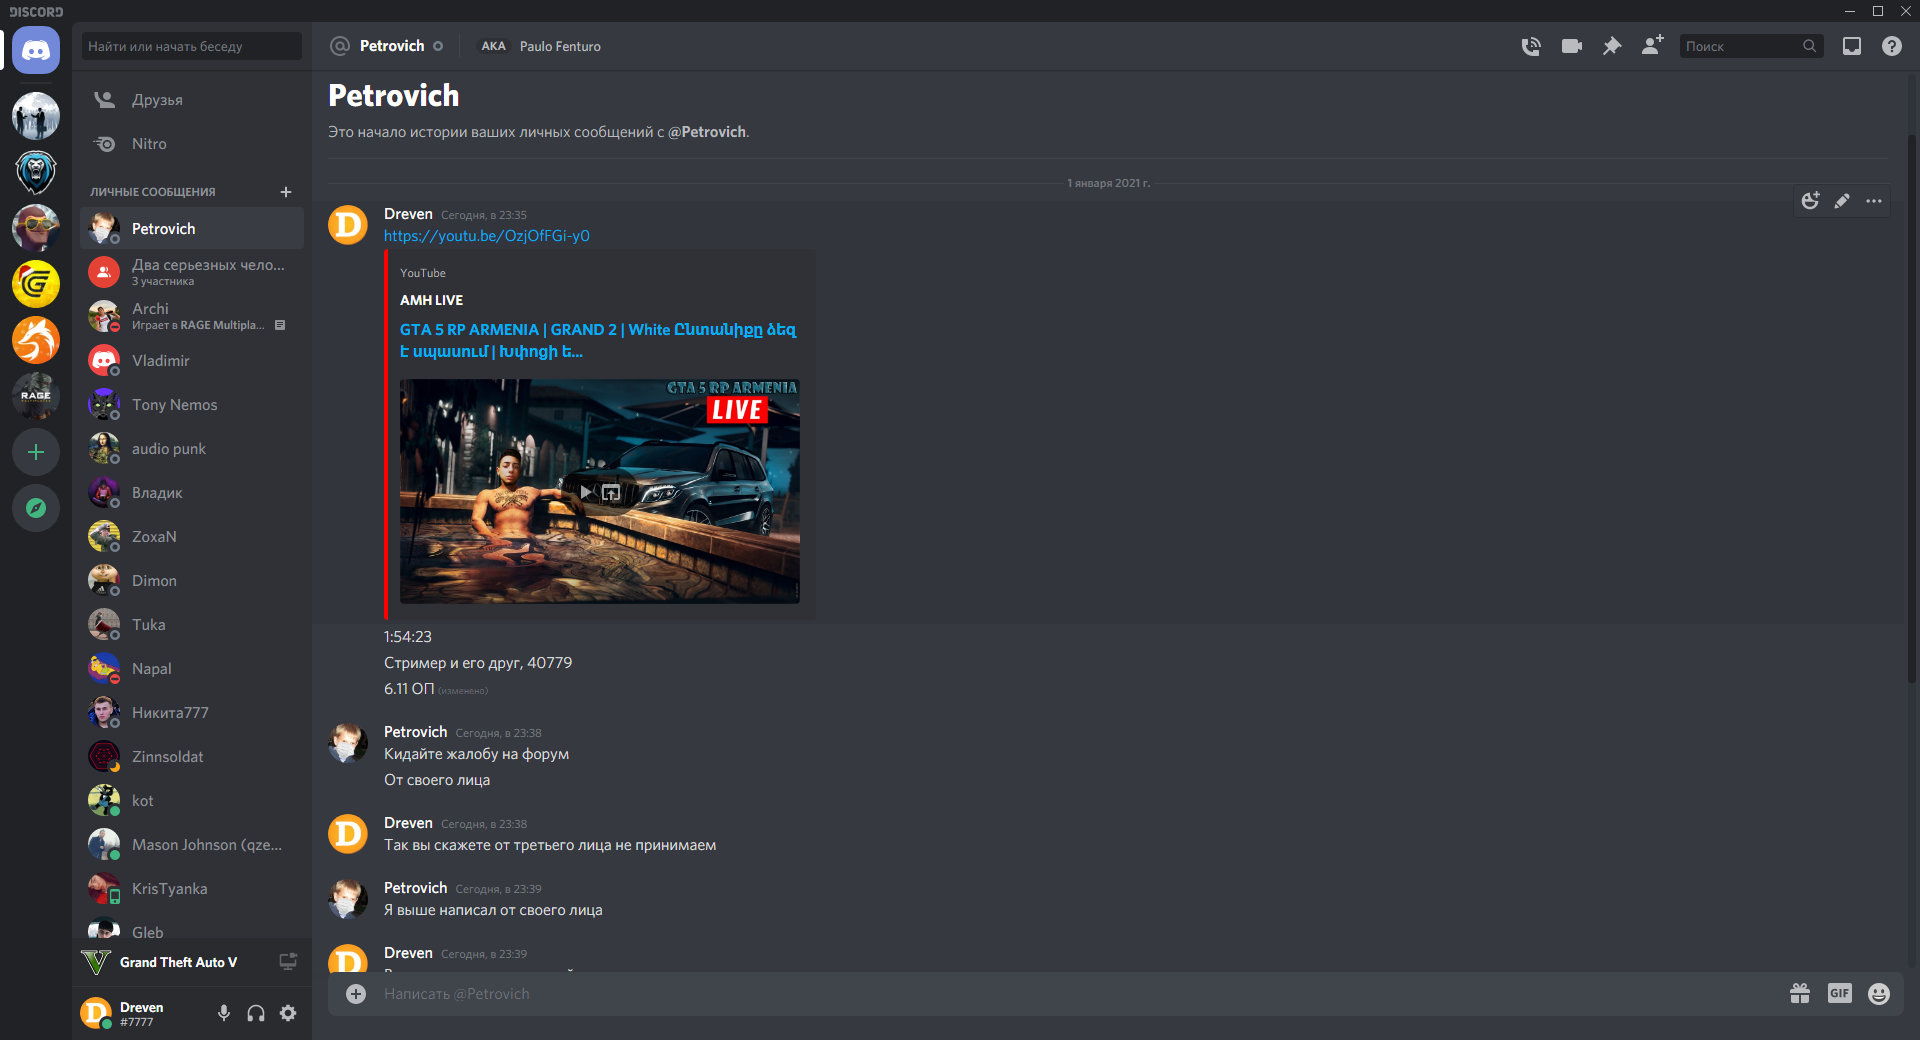Open Dreven's user panel avatar
Screen dimensions: 1920x1040
pos(96,1013)
